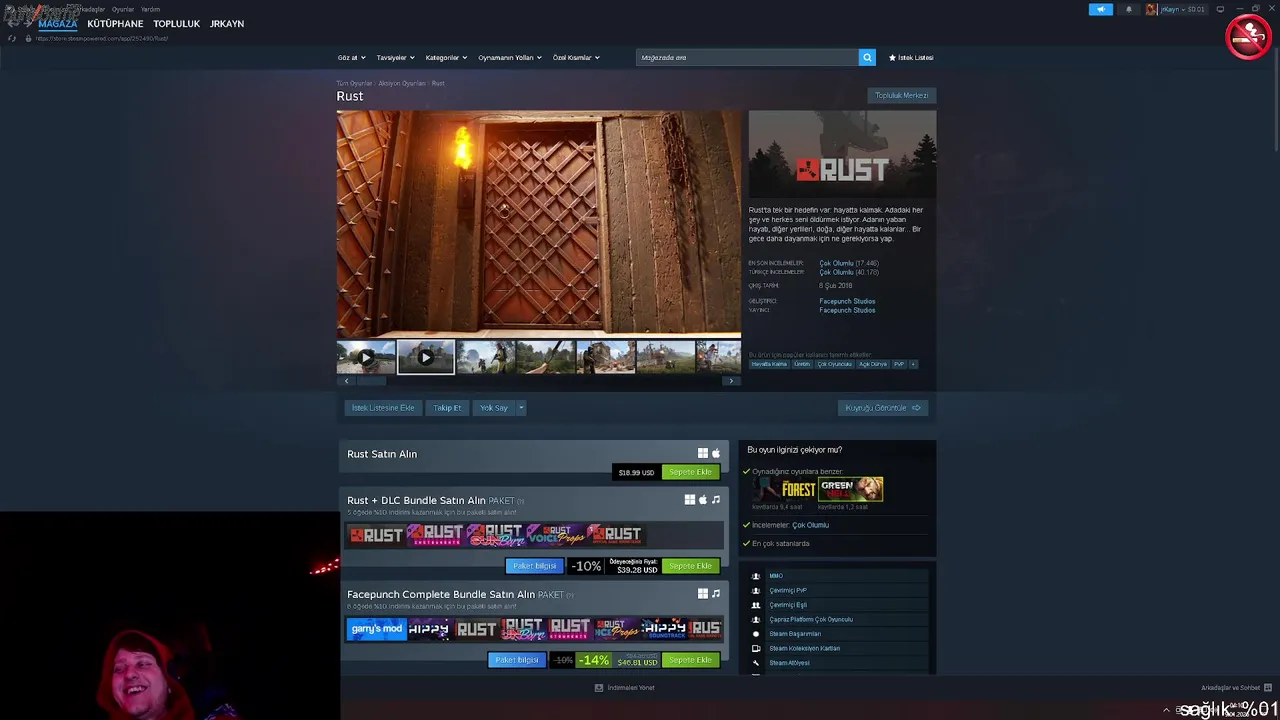
Task: Play the first video thumbnail
Action: (x=366, y=357)
